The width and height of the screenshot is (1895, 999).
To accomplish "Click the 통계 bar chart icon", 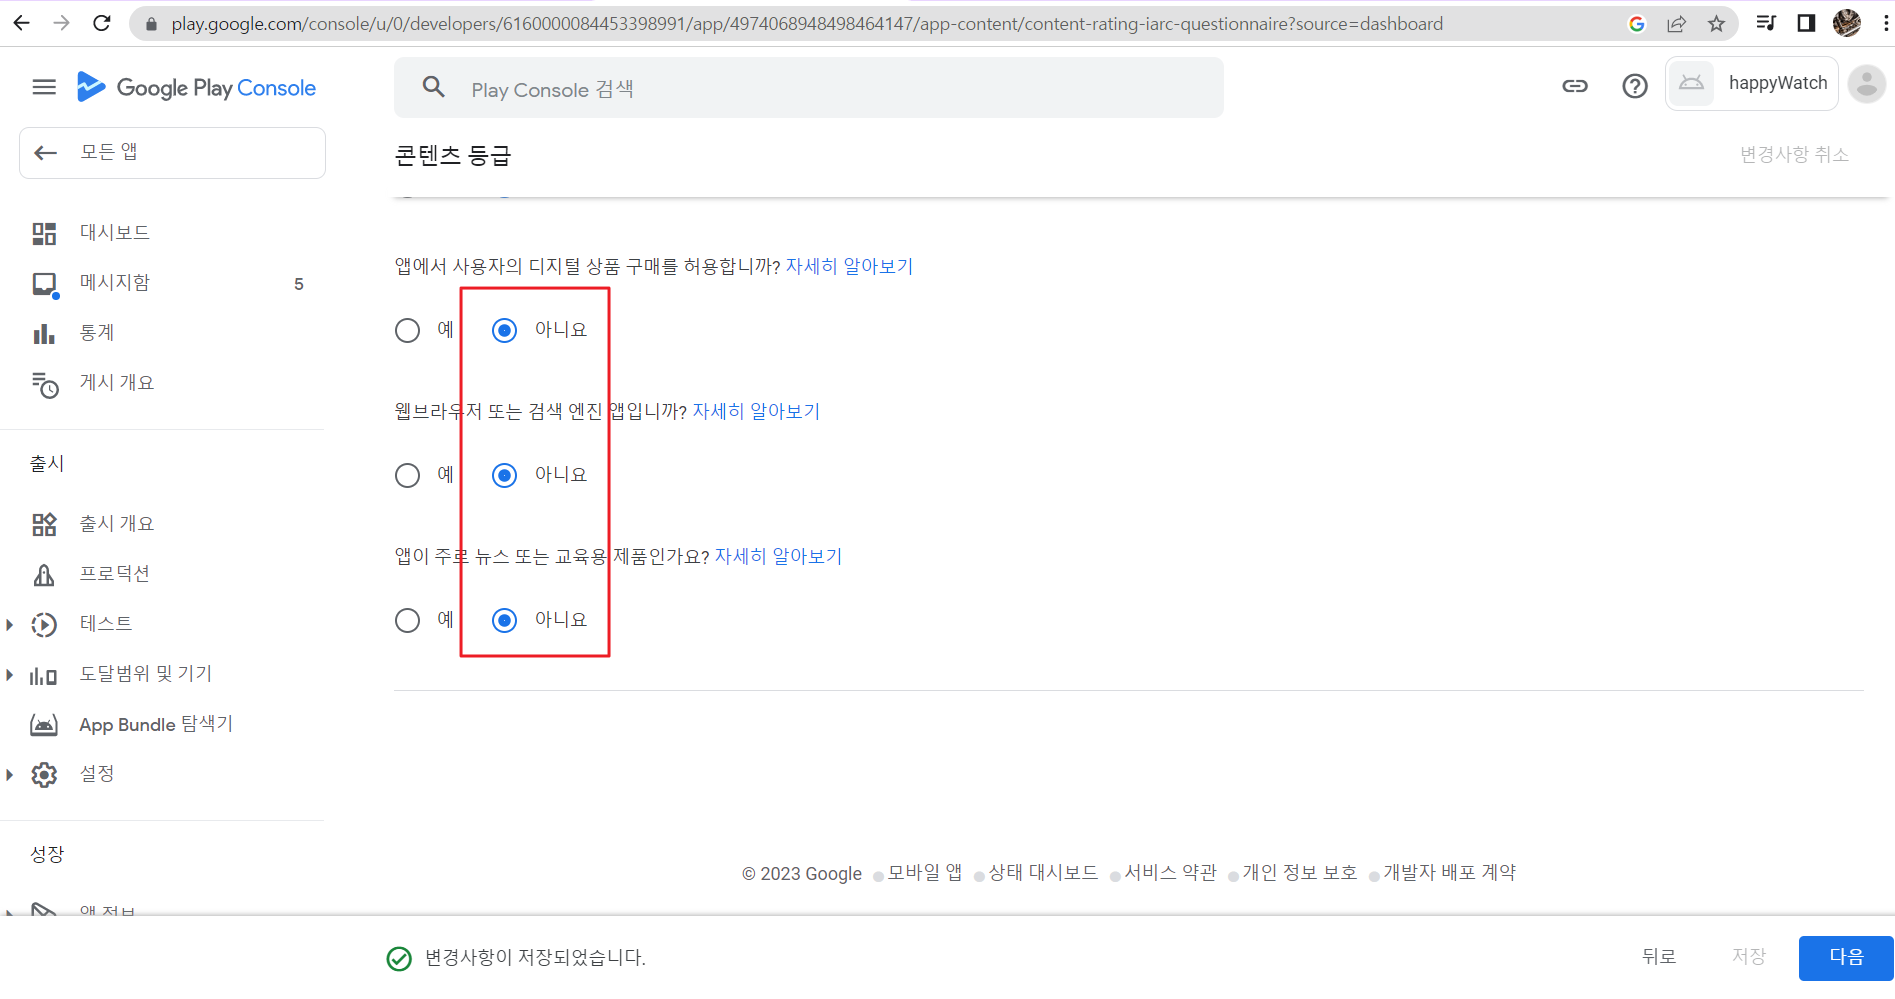I will [x=44, y=333].
